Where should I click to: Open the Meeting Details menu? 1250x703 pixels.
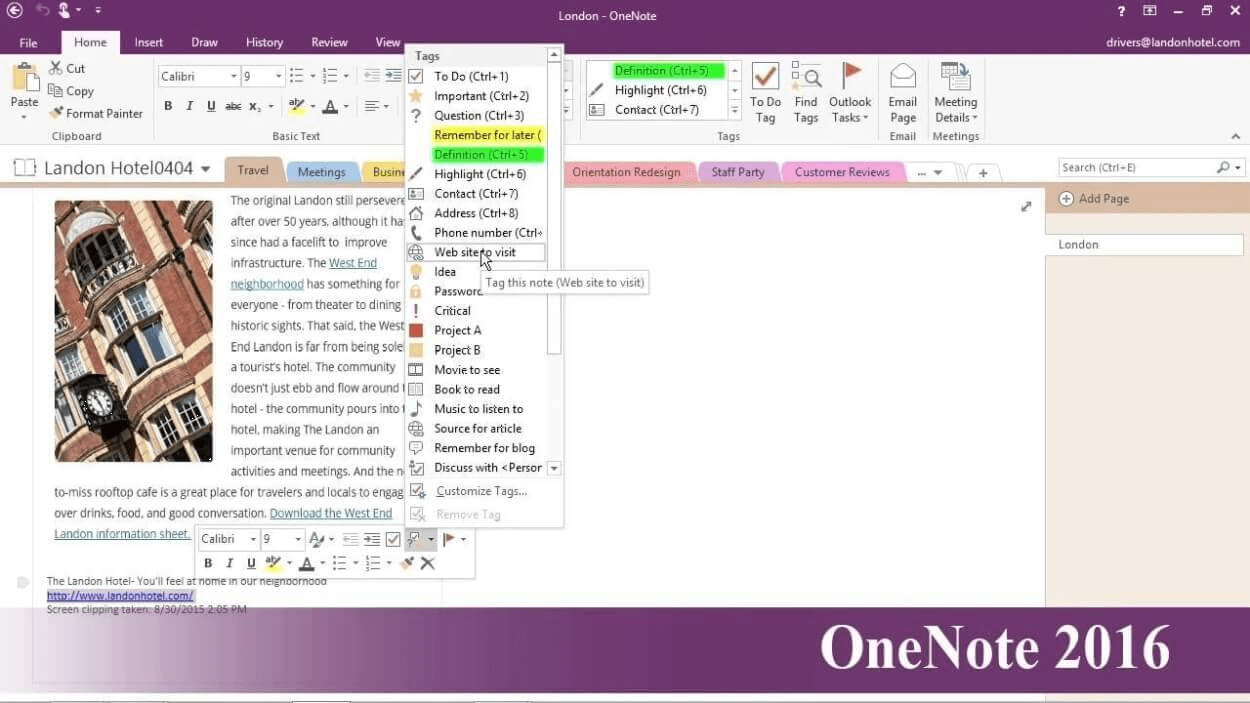956,93
